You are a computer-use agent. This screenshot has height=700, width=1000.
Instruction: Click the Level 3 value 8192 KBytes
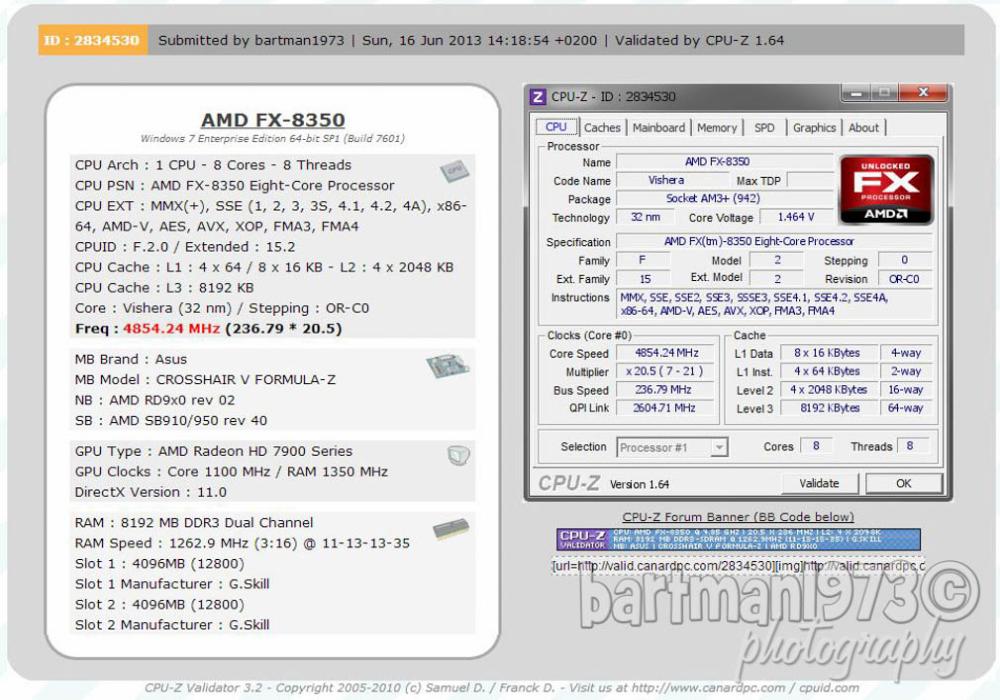[828, 408]
